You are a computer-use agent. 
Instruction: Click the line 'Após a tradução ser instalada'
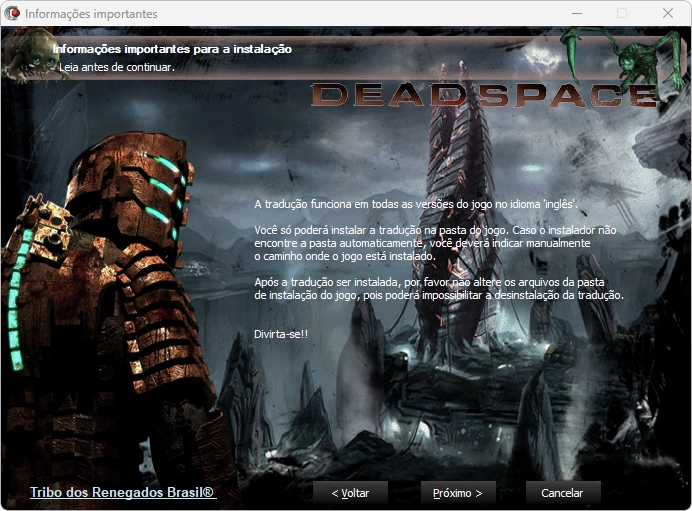click(429, 282)
